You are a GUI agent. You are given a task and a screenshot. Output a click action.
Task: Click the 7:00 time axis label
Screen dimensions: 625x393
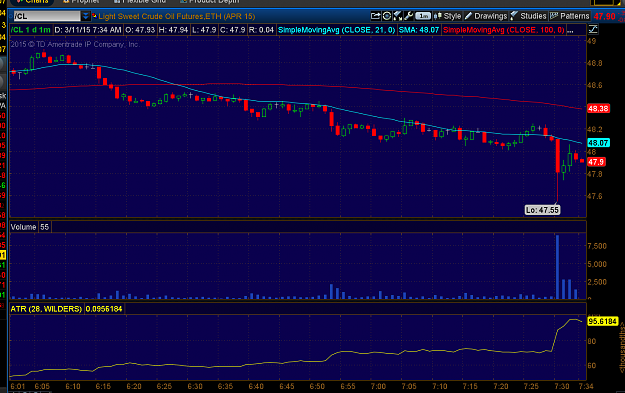tap(378, 386)
